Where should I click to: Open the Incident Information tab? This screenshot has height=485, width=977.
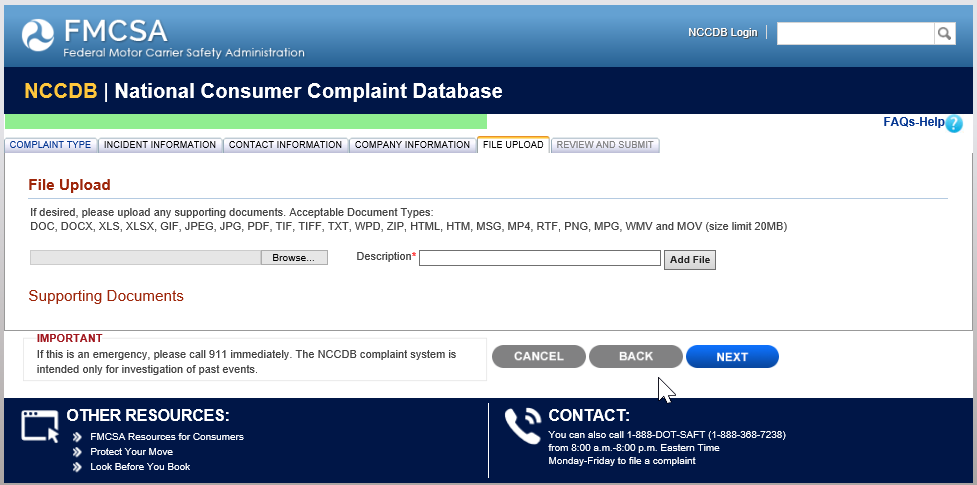coord(160,145)
